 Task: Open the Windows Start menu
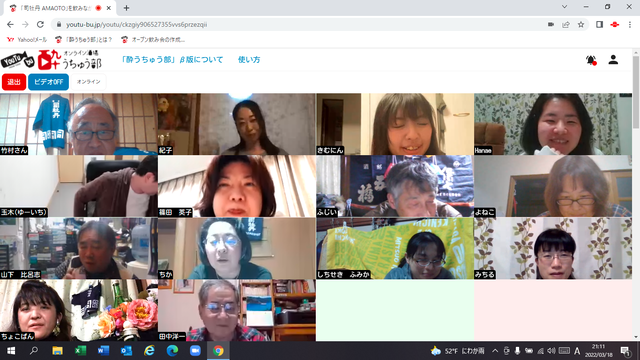(x=11, y=351)
